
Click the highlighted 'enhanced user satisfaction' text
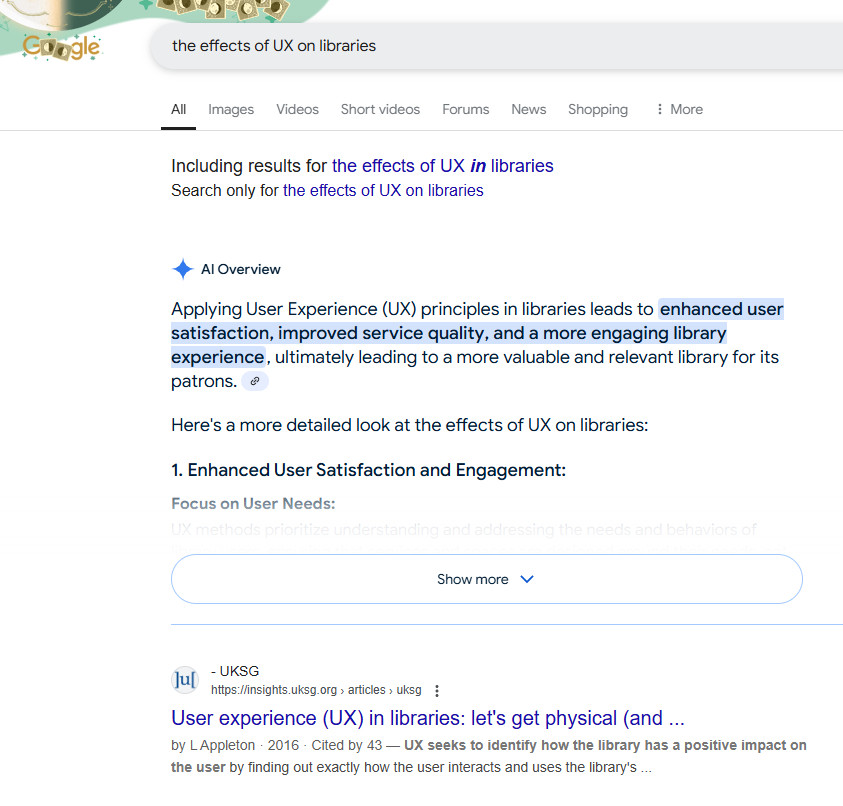tap(477, 333)
